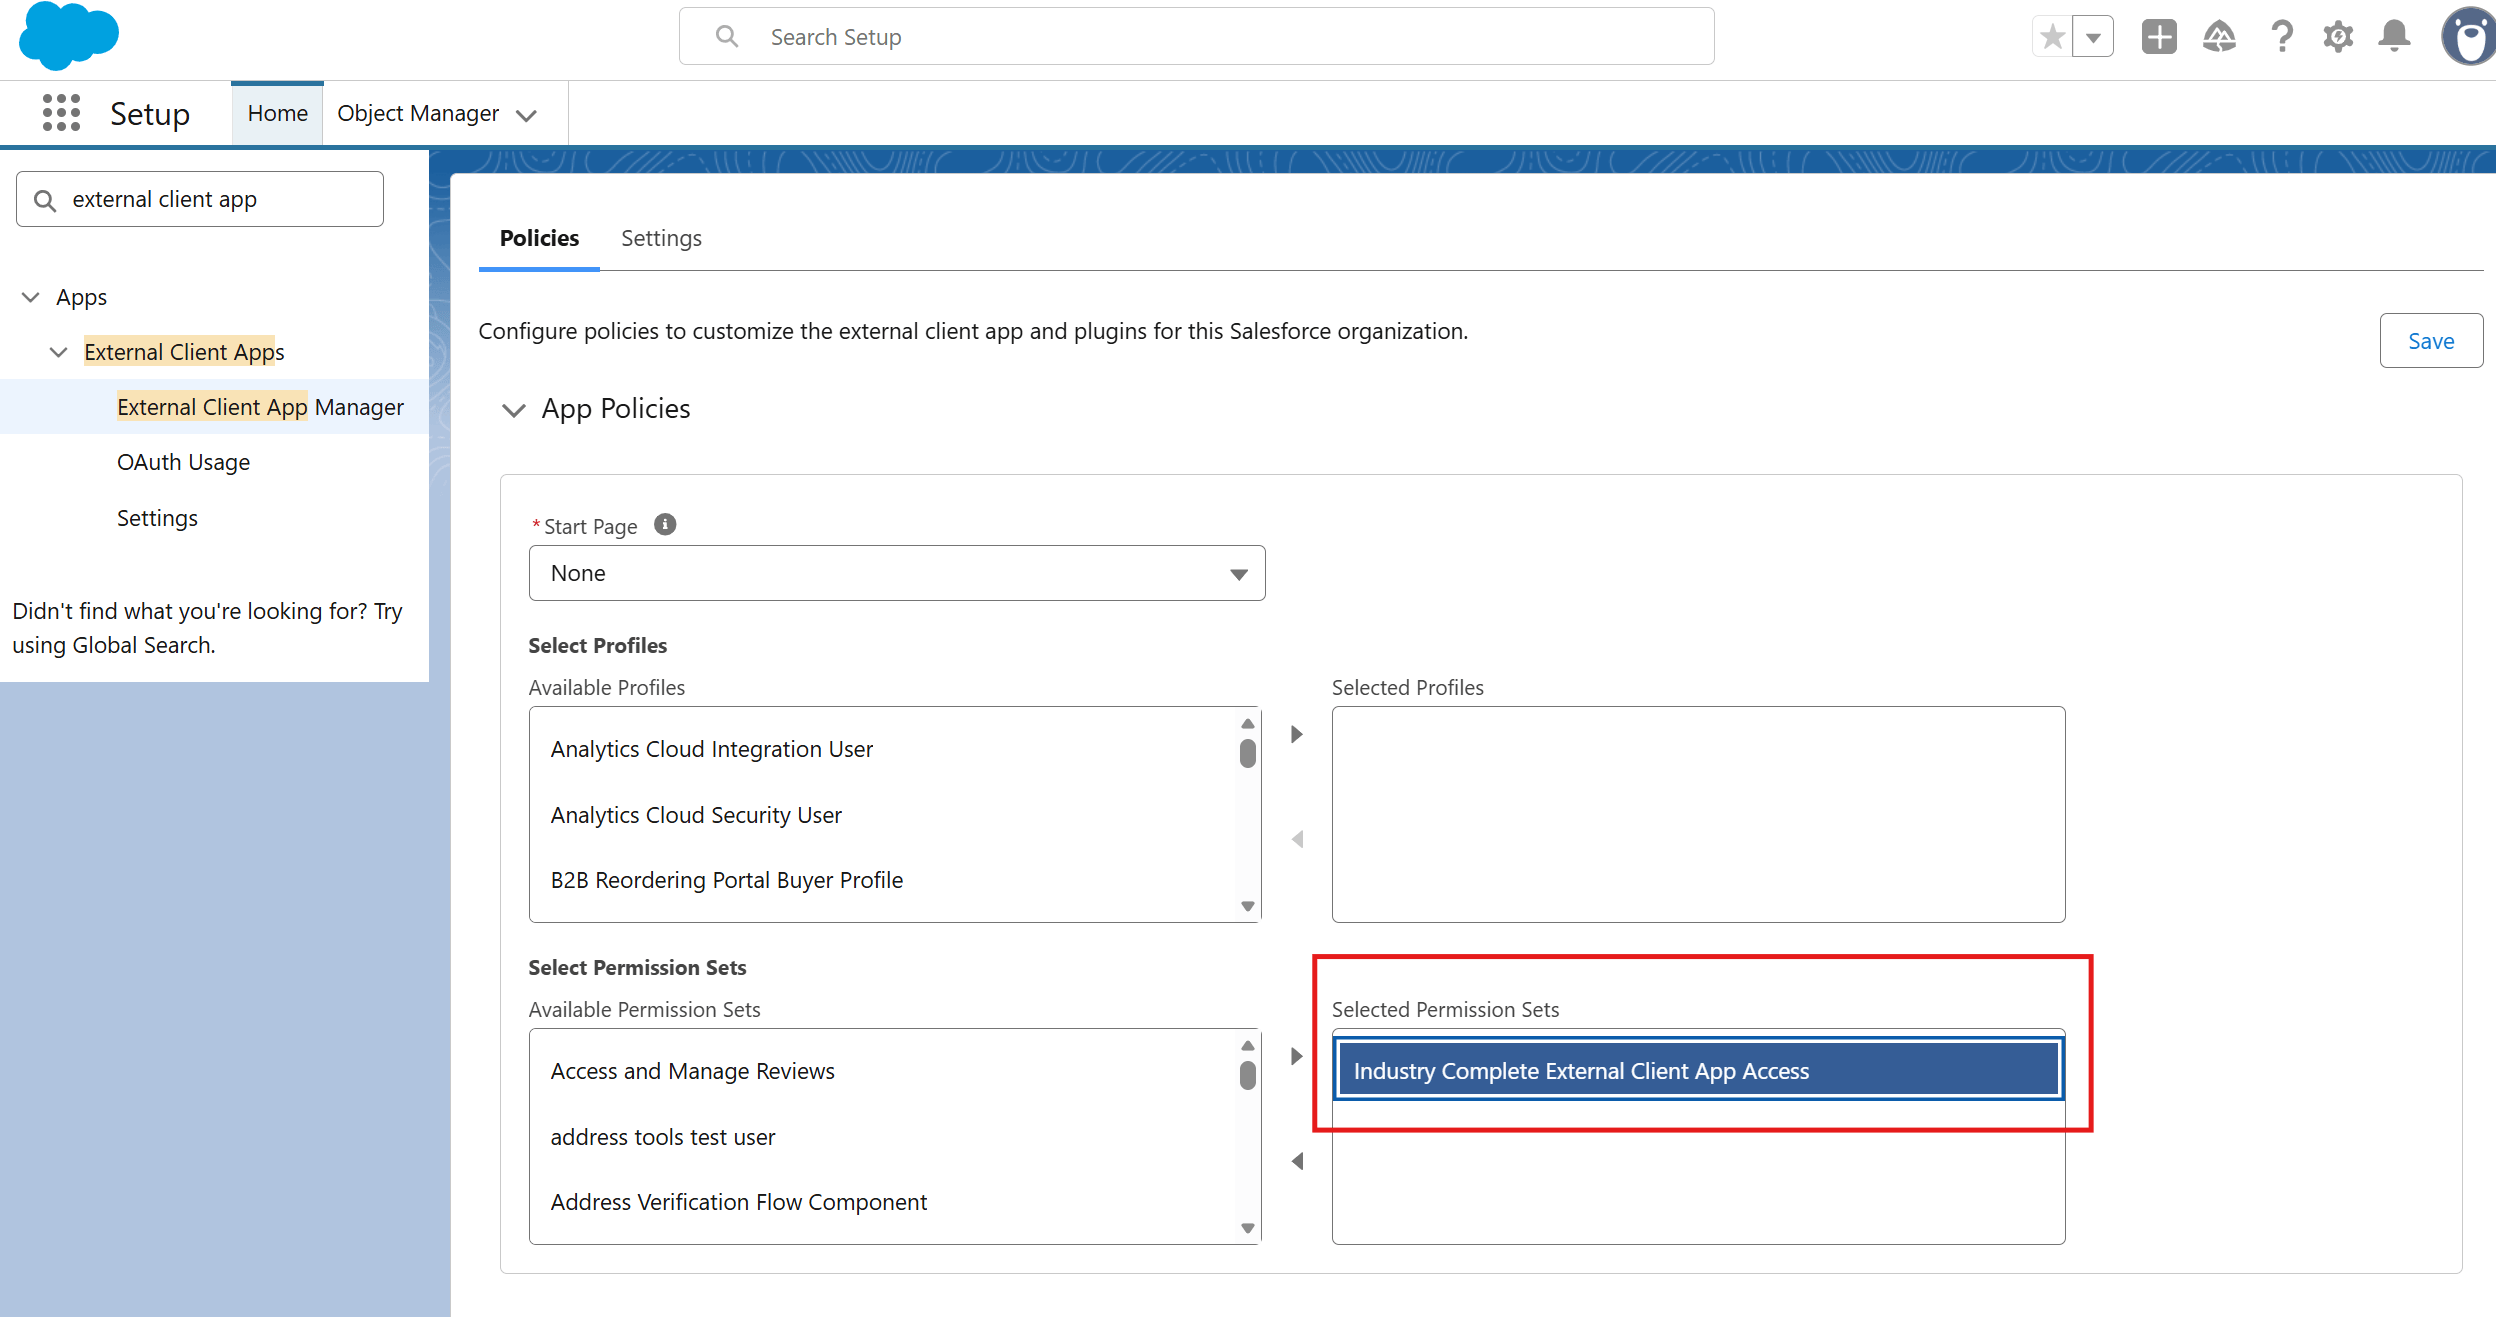The width and height of the screenshot is (2496, 1317).
Task: Select the Policies tab
Action: (x=539, y=238)
